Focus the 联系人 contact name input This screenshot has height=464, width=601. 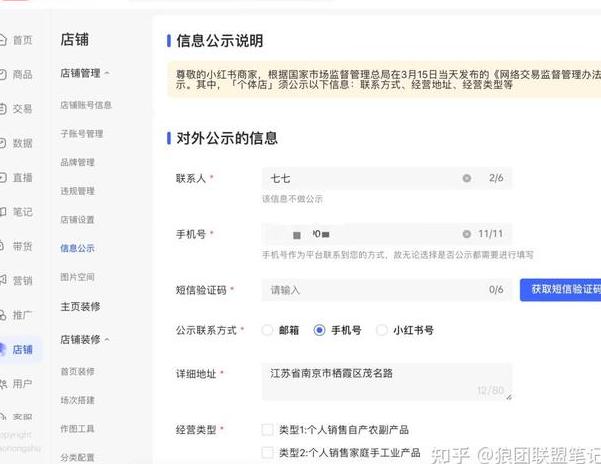point(386,178)
